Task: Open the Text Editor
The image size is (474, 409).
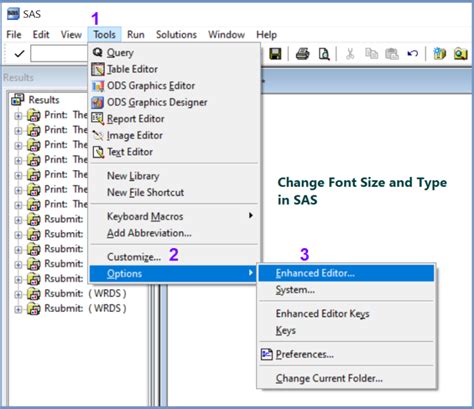Action: [173, 152]
